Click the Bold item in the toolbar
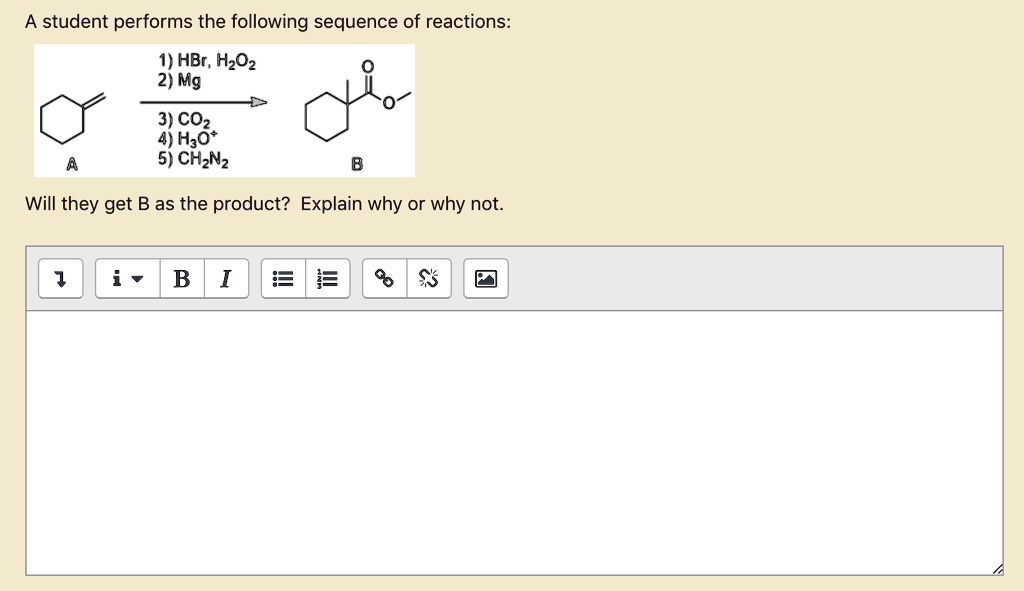Screen dimensions: 1024x591 [180, 278]
